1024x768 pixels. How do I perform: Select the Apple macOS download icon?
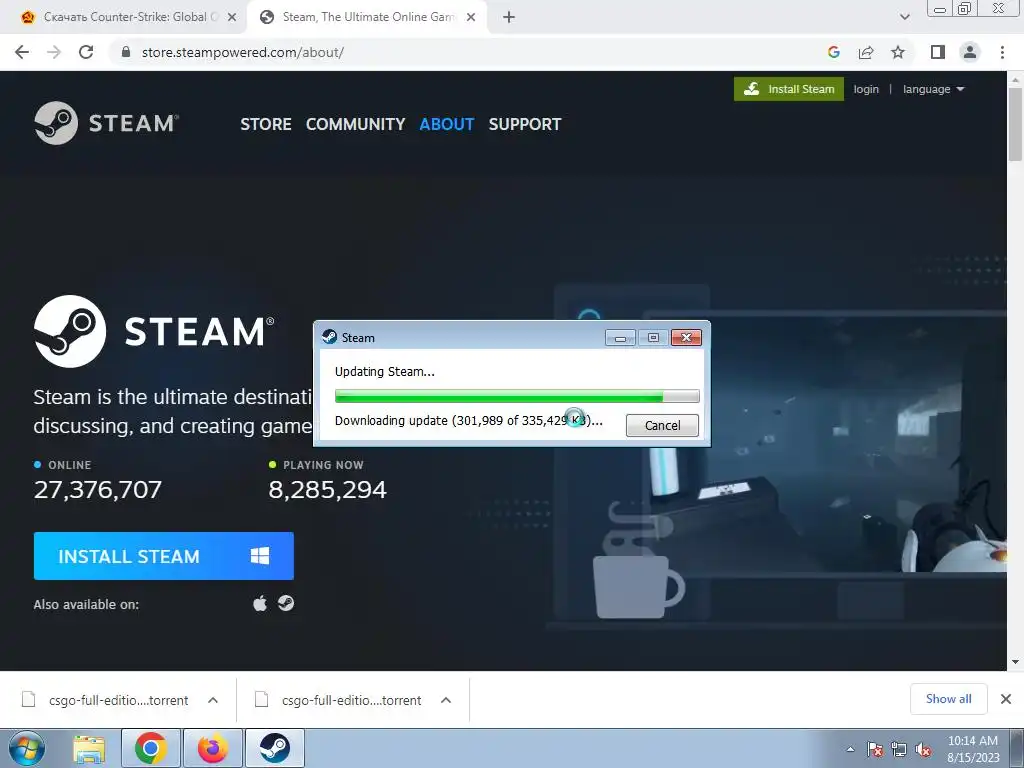coord(260,603)
